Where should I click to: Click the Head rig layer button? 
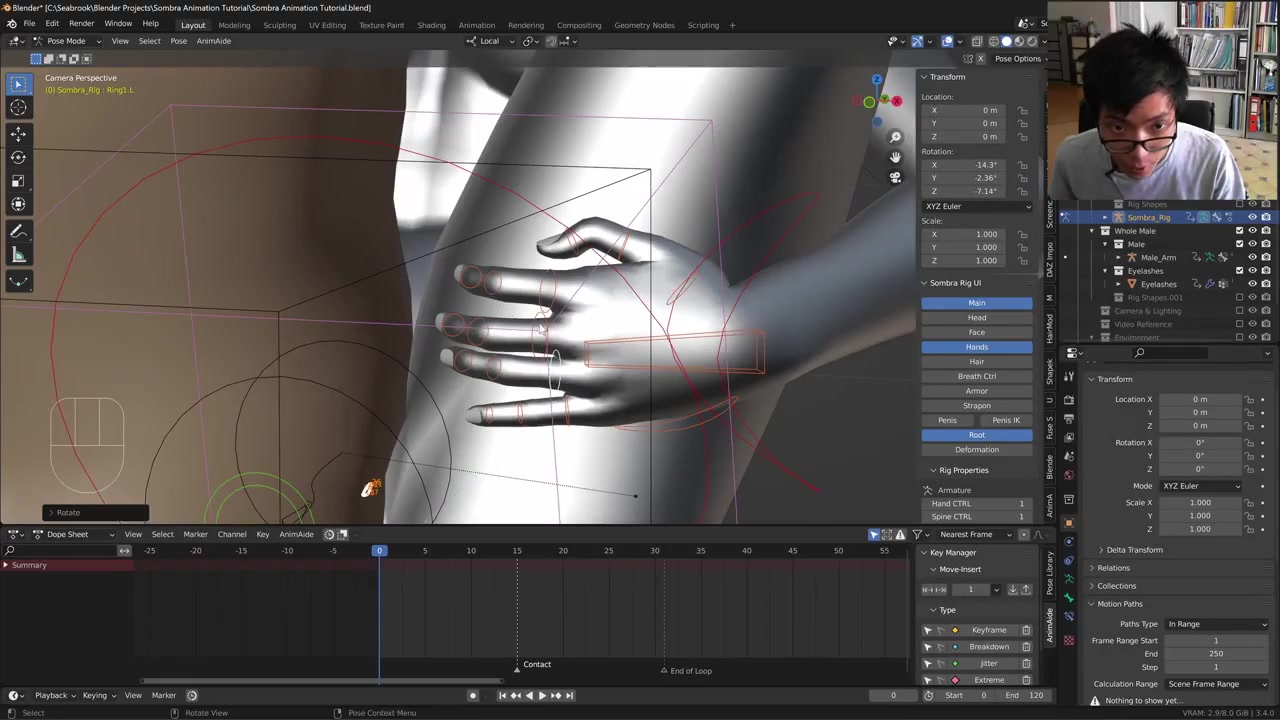pyautogui.click(x=976, y=318)
